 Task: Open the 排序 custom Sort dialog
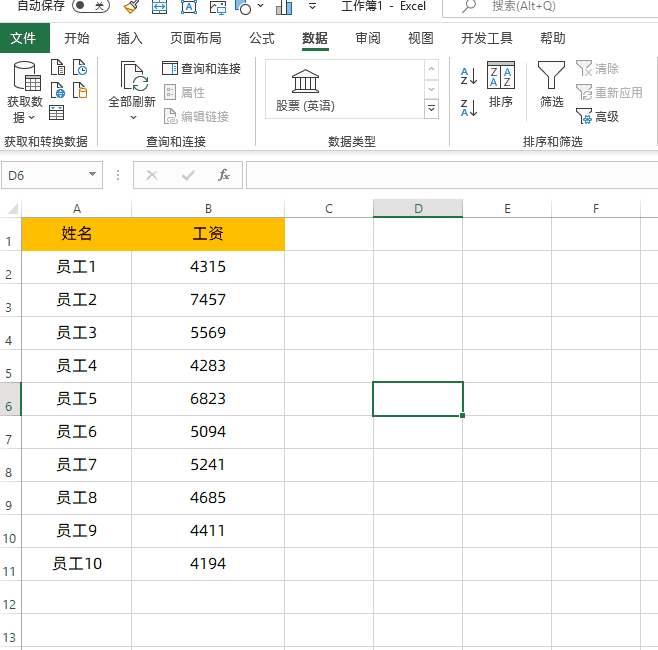(501, 85)
